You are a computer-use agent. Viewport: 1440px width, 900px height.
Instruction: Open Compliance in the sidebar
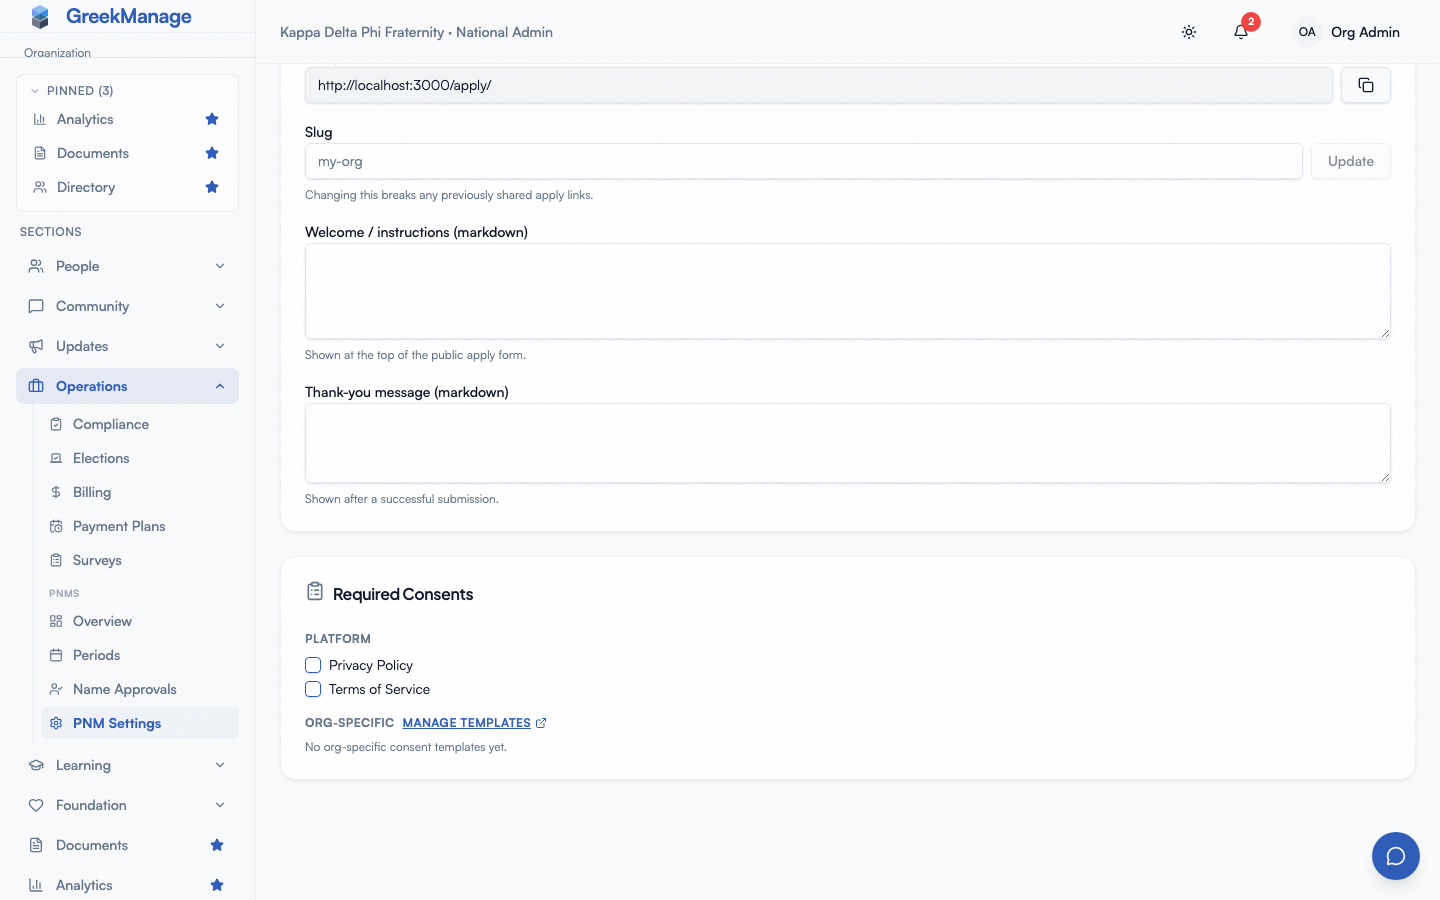[x=140, y=424]
